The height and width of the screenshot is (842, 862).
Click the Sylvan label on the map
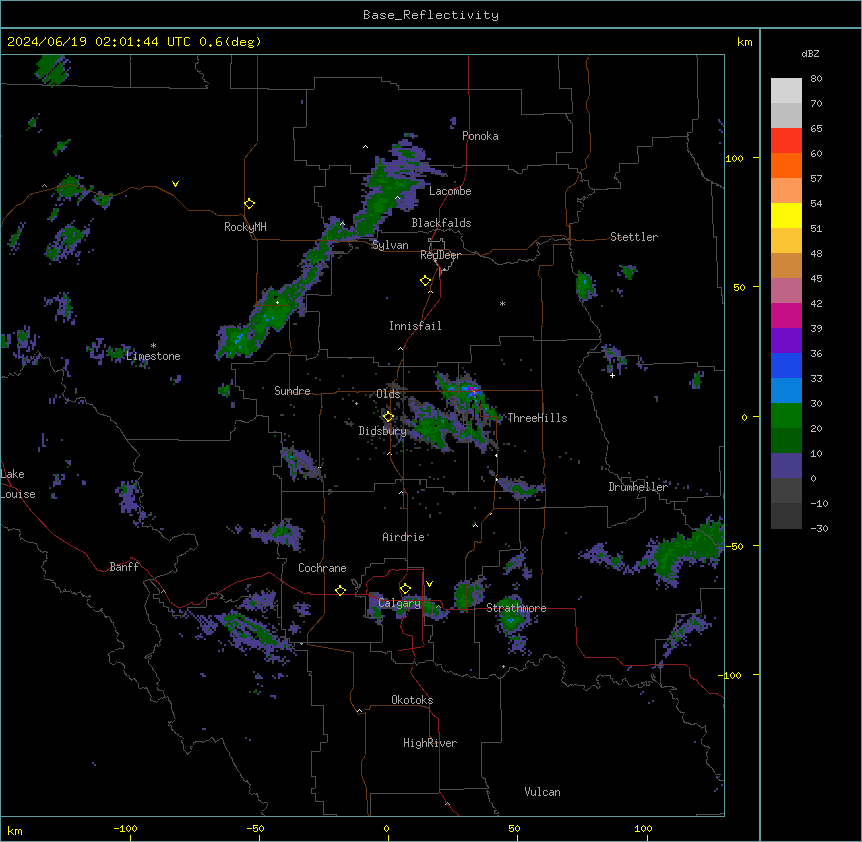(x=390, y=245)
